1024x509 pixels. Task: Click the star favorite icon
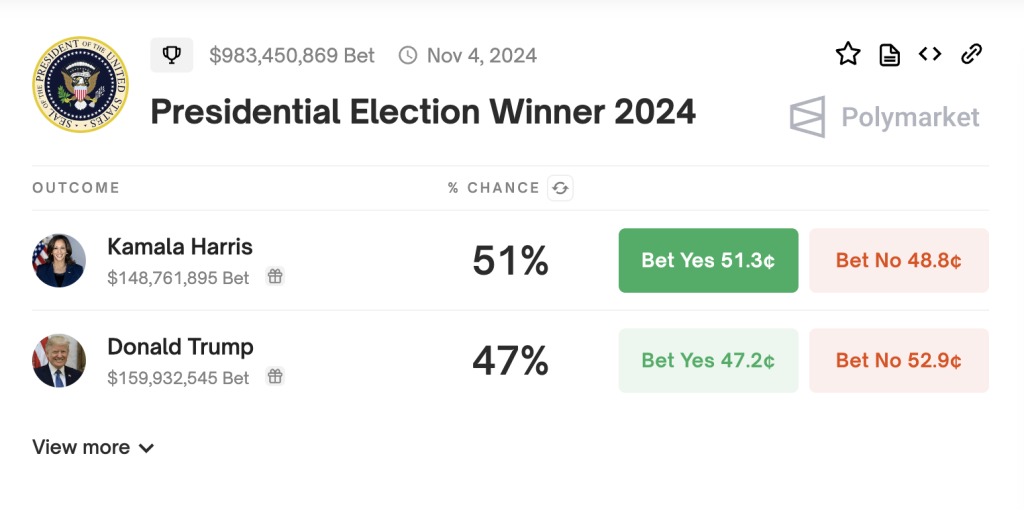pos(848,54)
